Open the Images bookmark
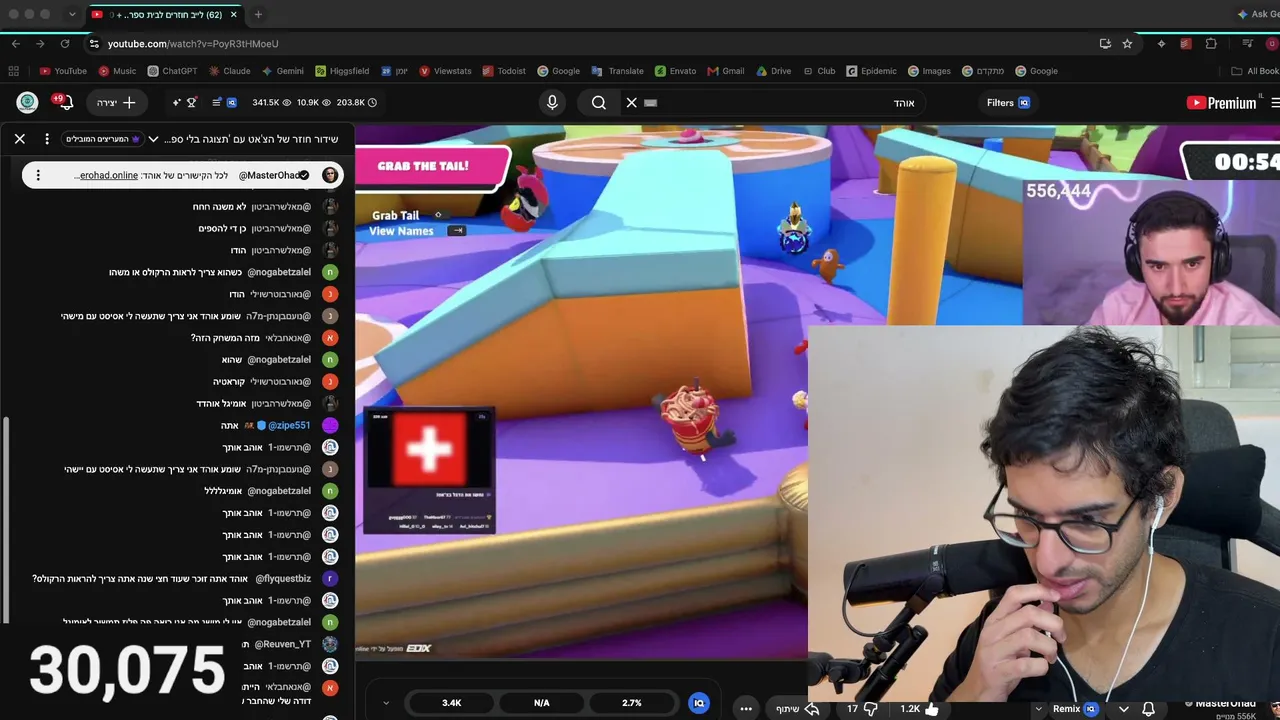This screenshot has height=720, width=1280. [929, 71]
